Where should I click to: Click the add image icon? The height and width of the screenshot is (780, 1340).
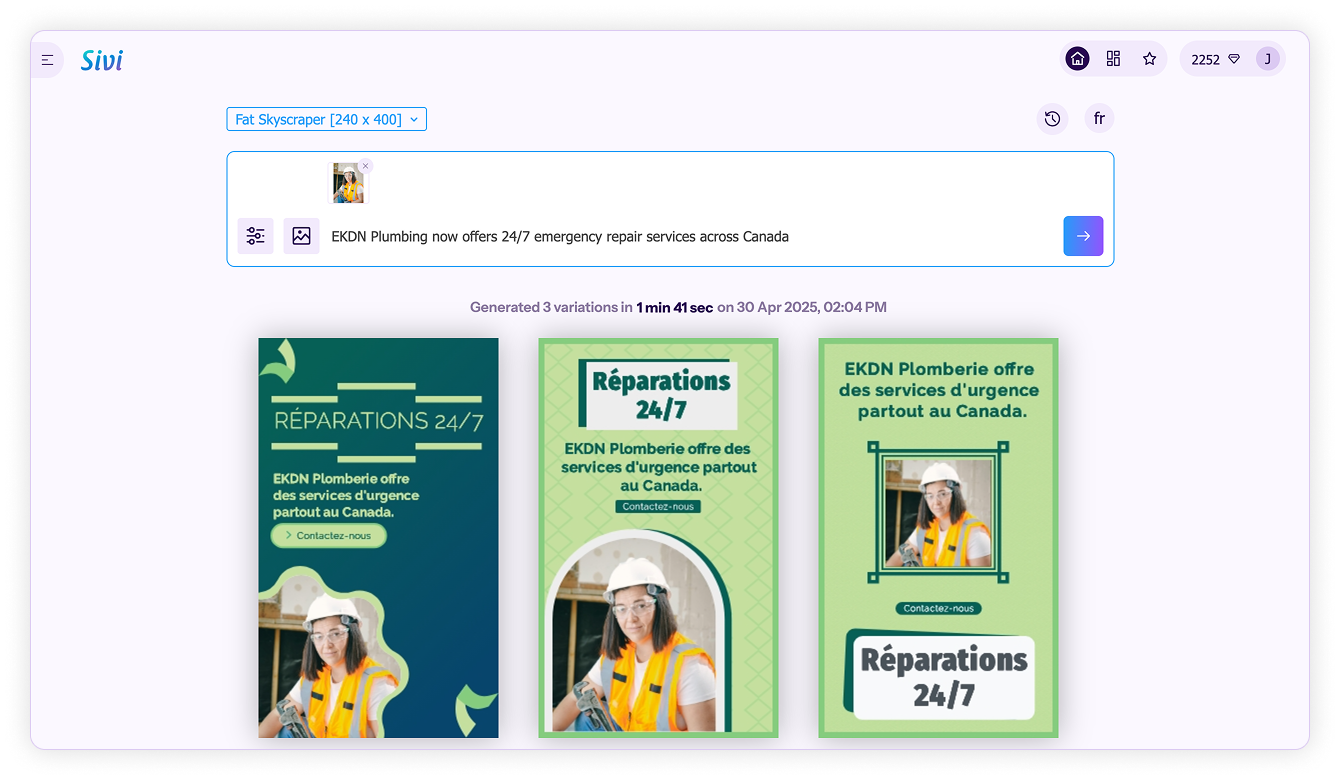(x=301, y=236)
